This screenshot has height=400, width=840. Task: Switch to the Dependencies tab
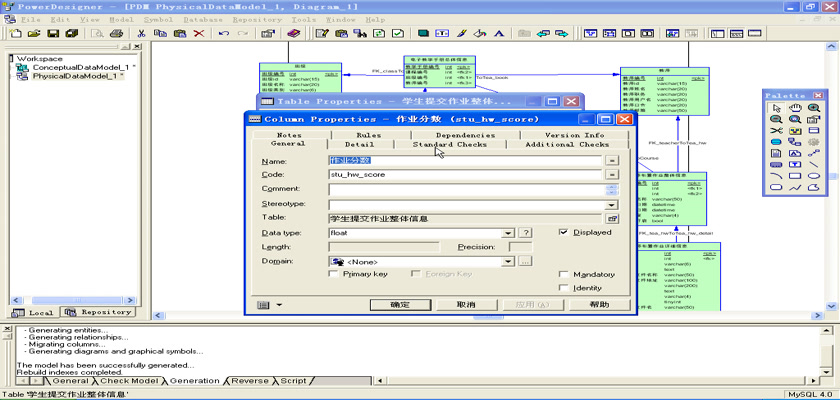coord(466,135)
